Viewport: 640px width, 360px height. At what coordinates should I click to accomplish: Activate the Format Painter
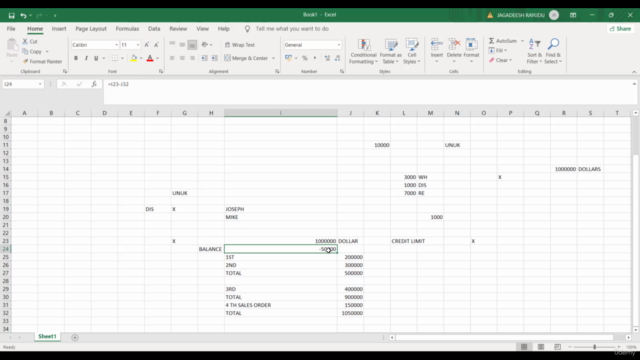pyautogui.click(x=42, y=61)
